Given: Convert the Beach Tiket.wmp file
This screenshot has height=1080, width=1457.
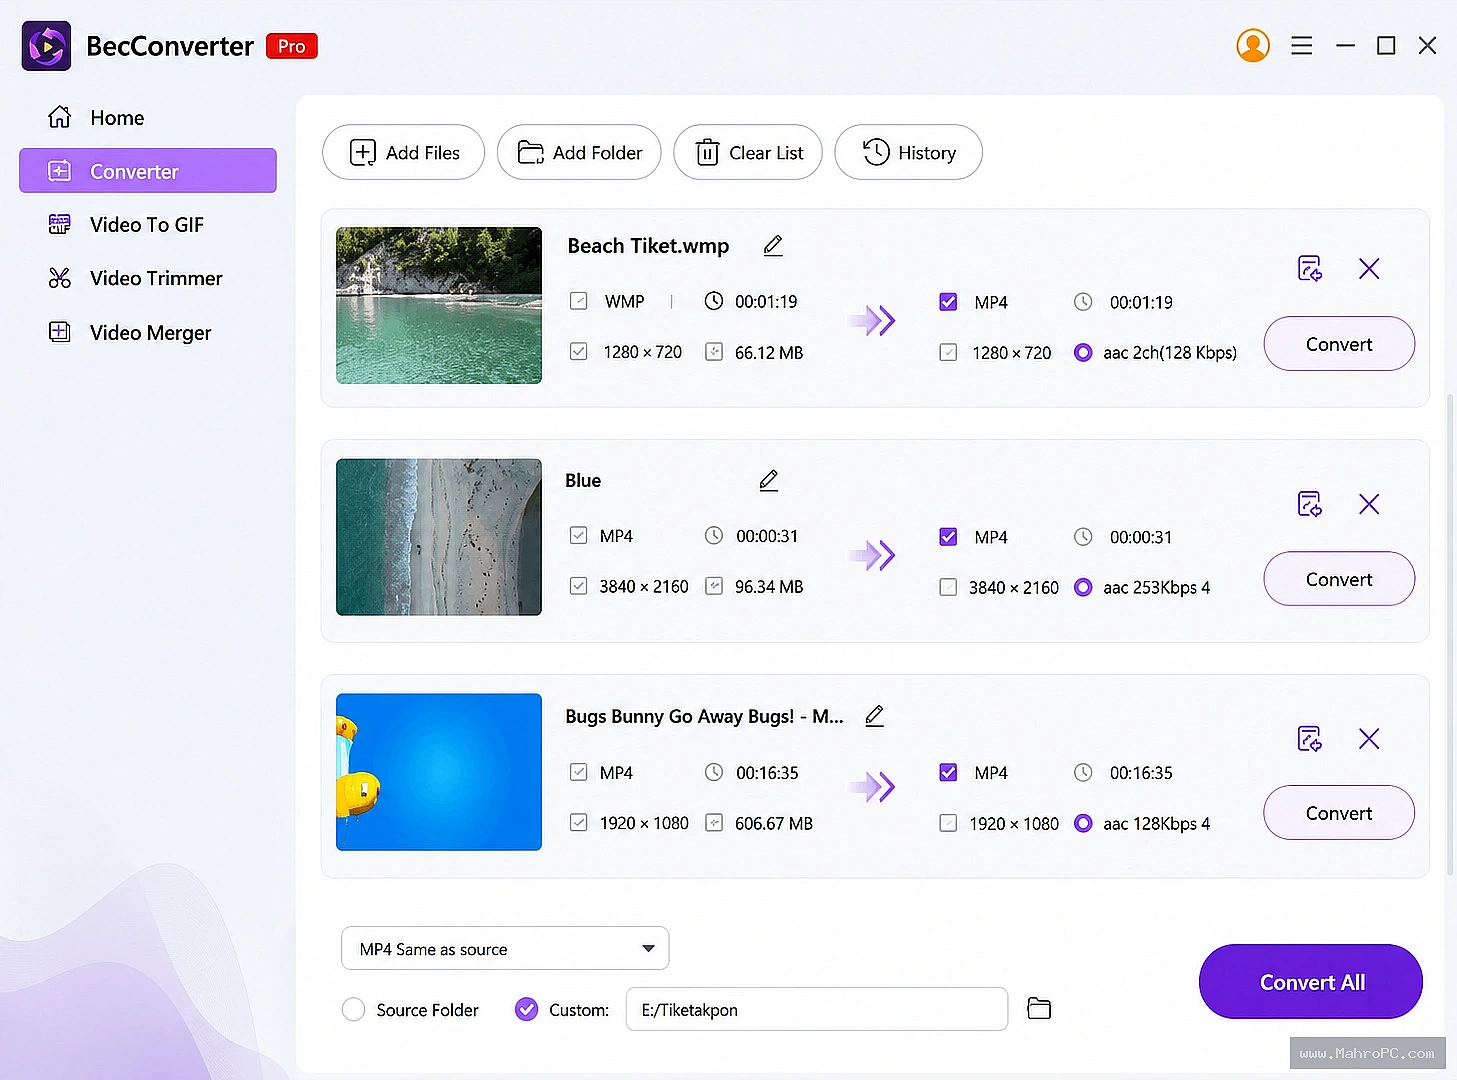Looking at the screenshot, I should pos(1339,344).
